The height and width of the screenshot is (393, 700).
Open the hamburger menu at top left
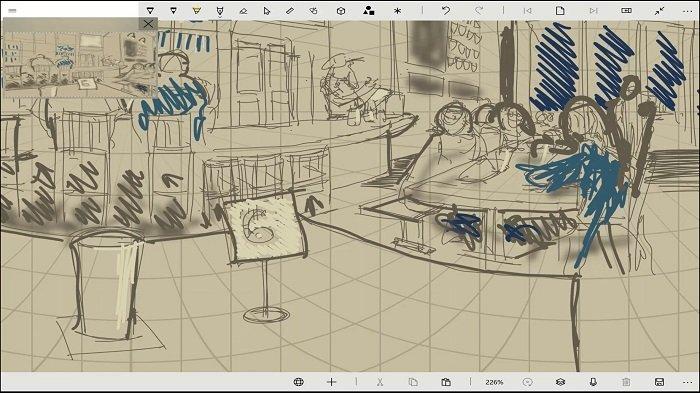point(12,11)
